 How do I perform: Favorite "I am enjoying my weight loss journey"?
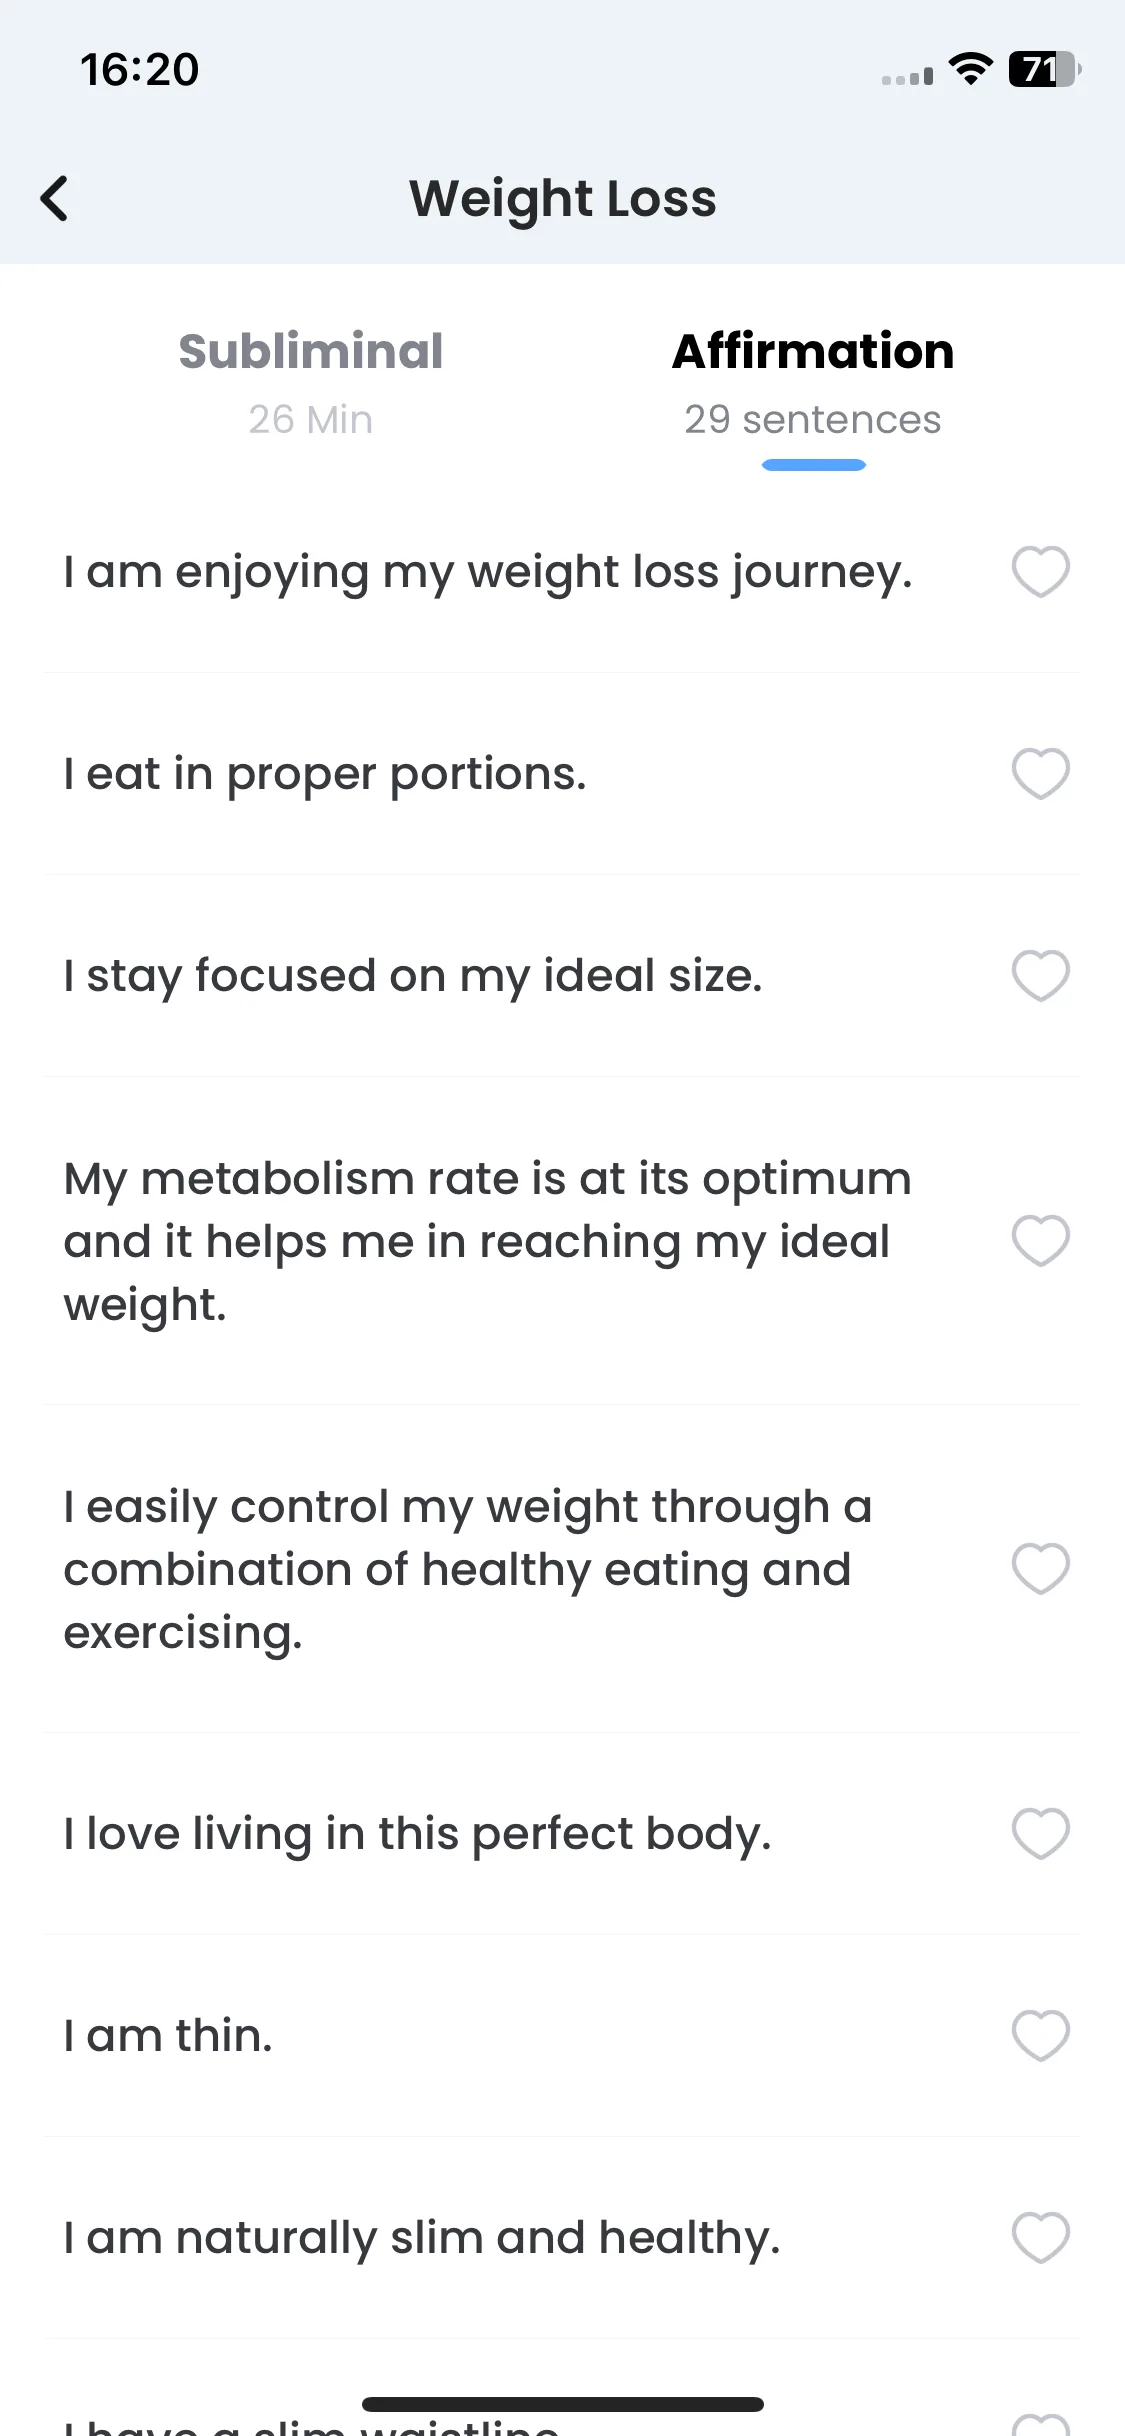click(x=1040, y=572)
